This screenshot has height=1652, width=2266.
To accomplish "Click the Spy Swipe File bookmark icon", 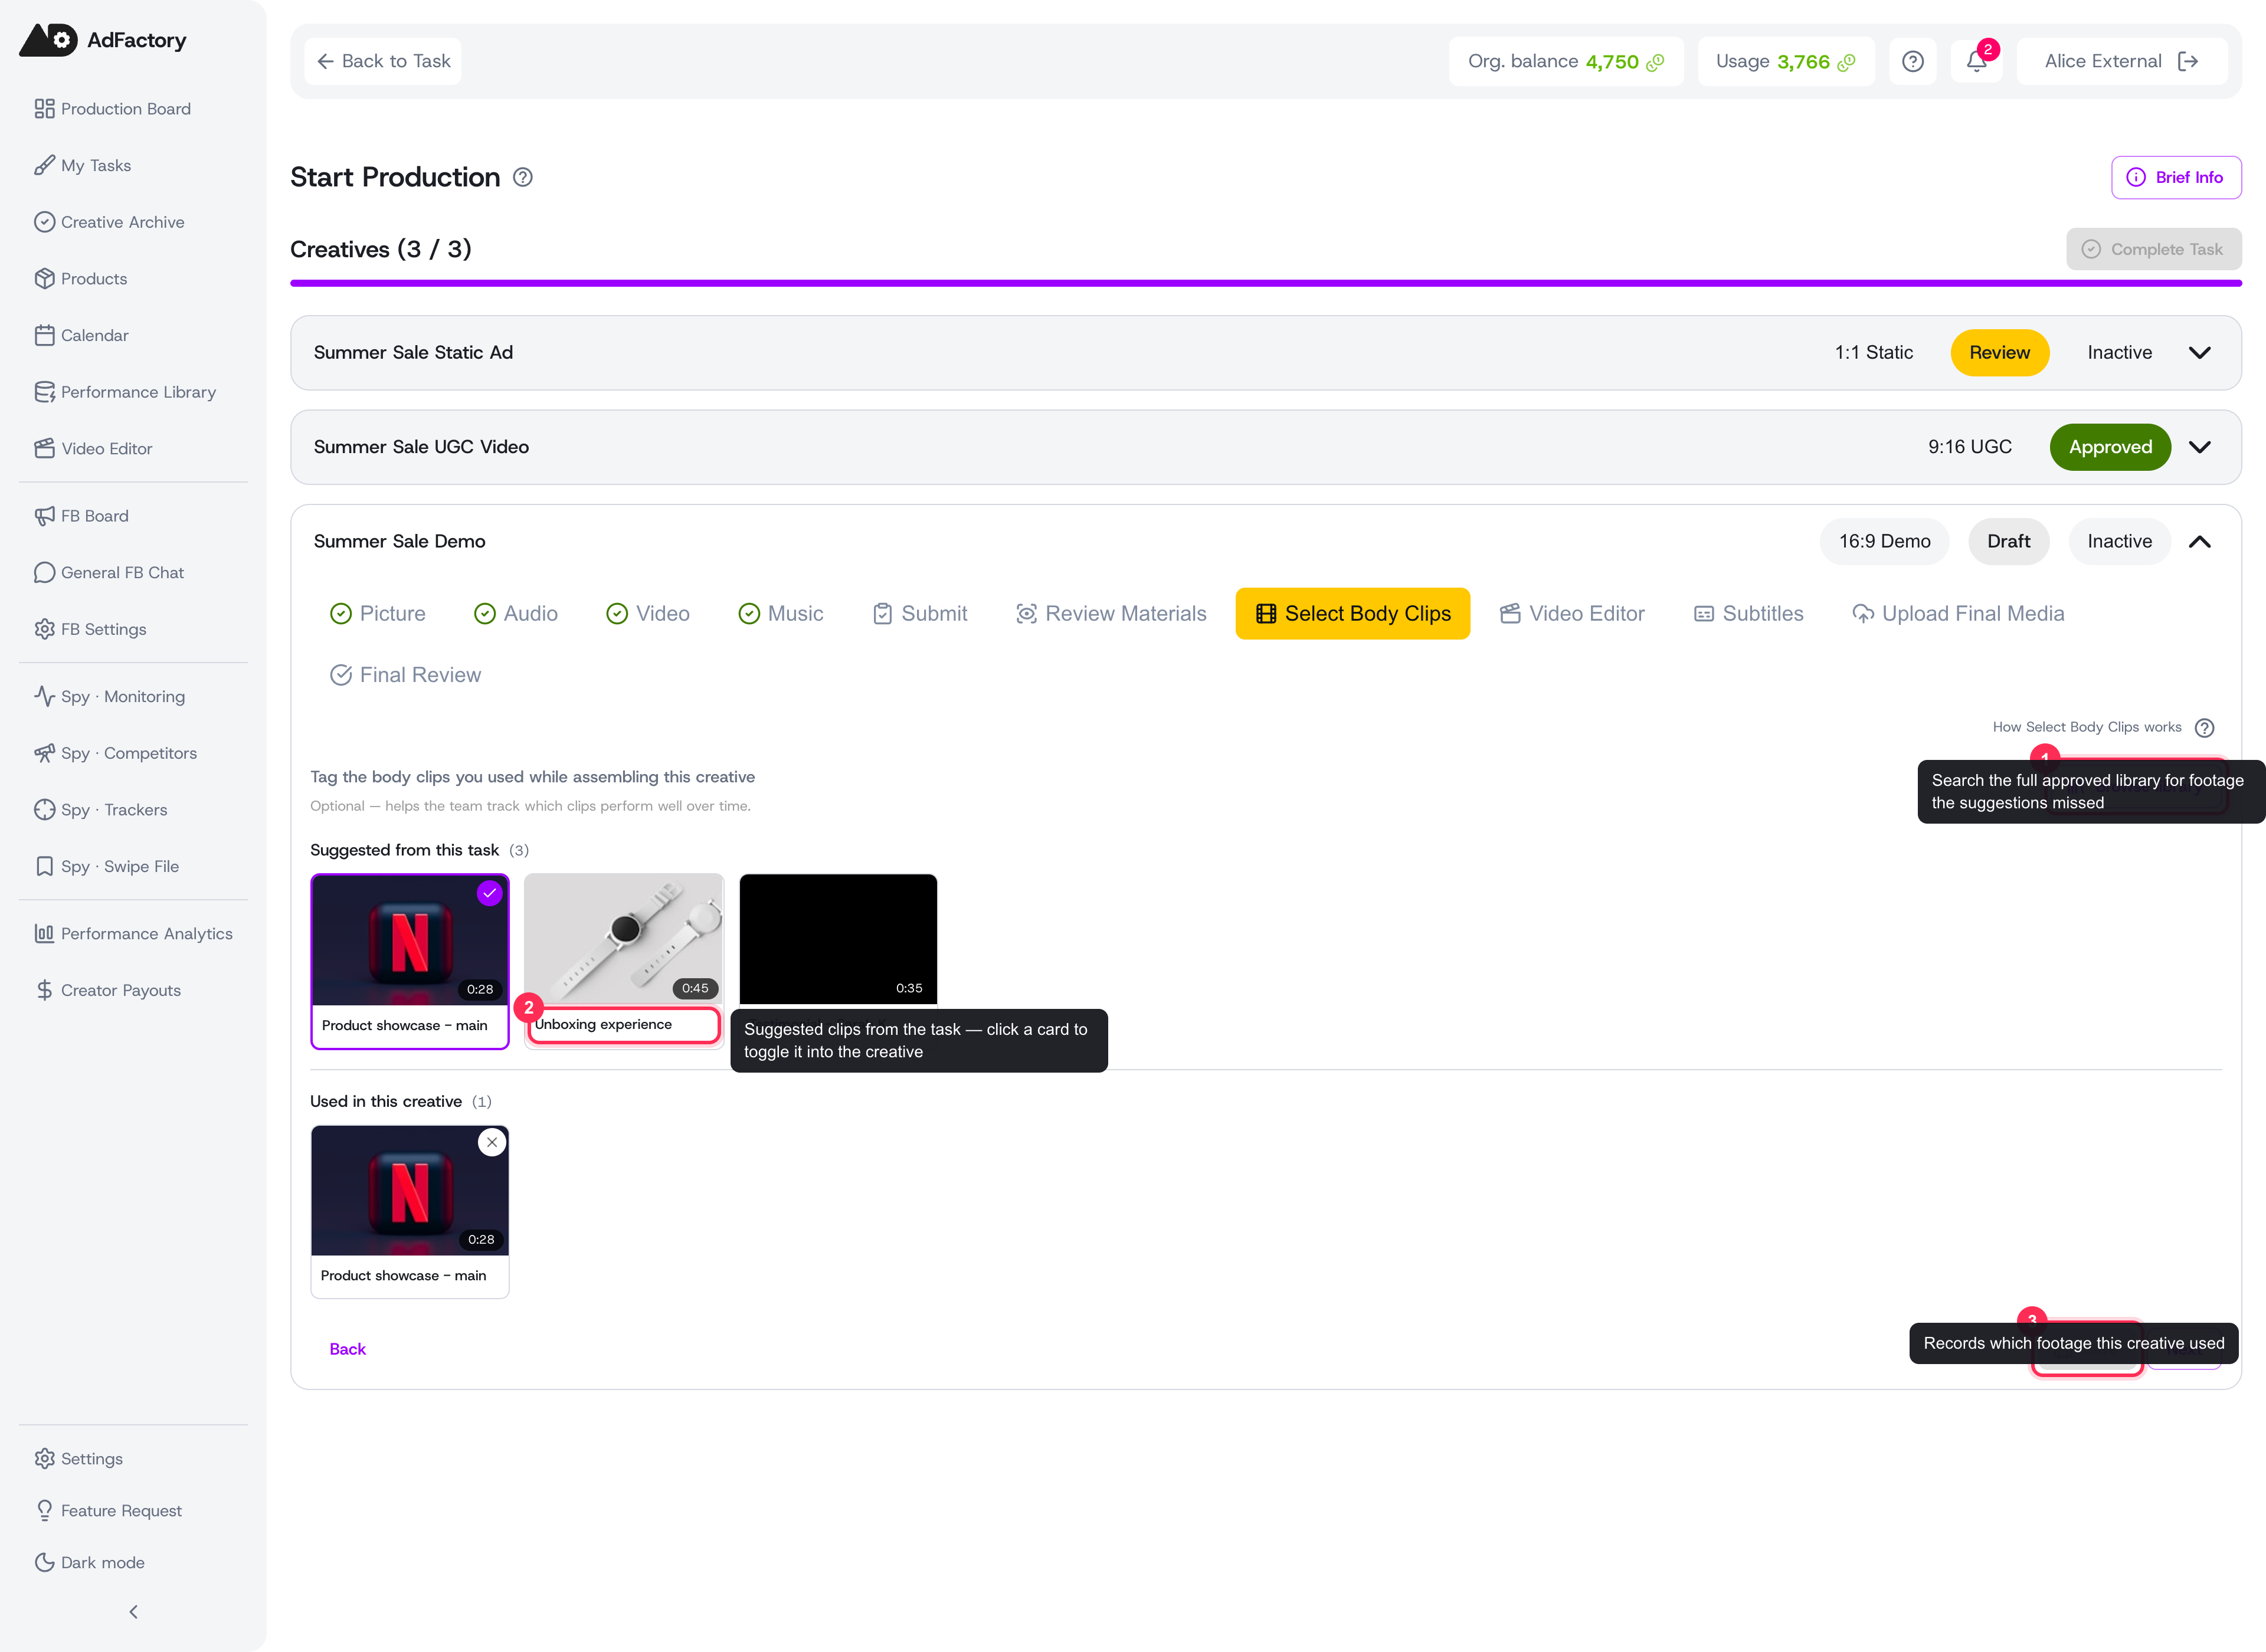I will pyautogui.click(x=44, y=866).
